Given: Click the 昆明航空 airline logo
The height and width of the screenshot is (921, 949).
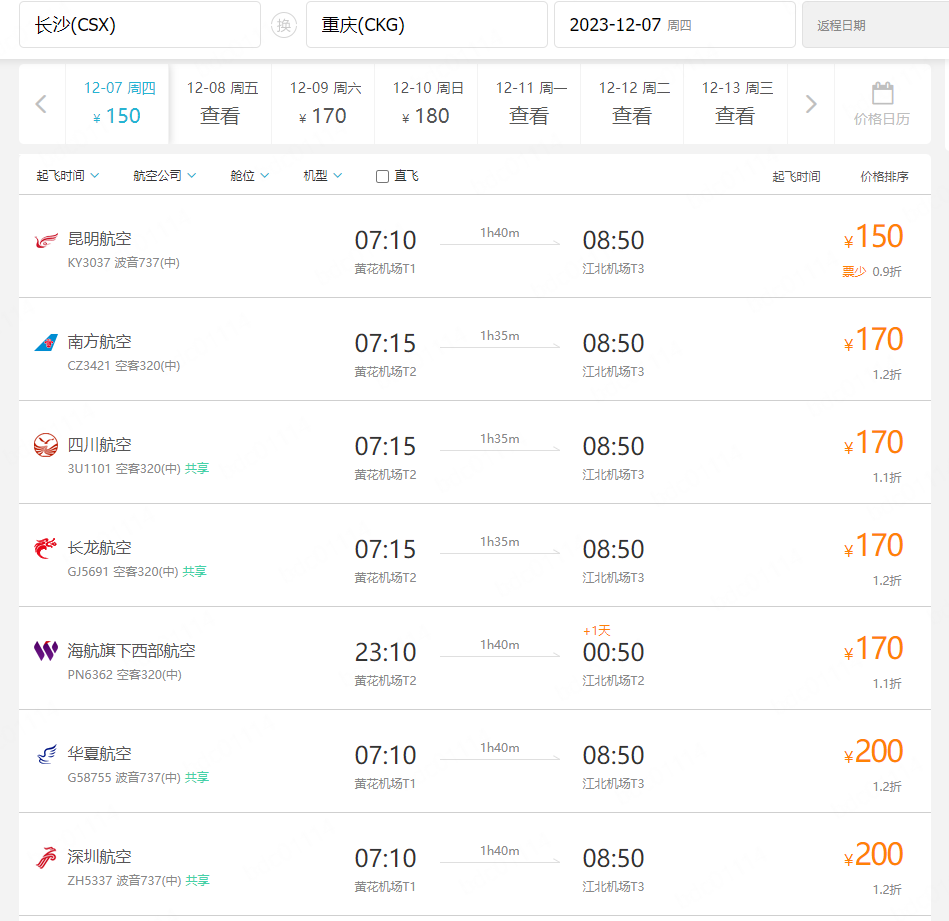Looking at the screenshot, I should (46, 240).
